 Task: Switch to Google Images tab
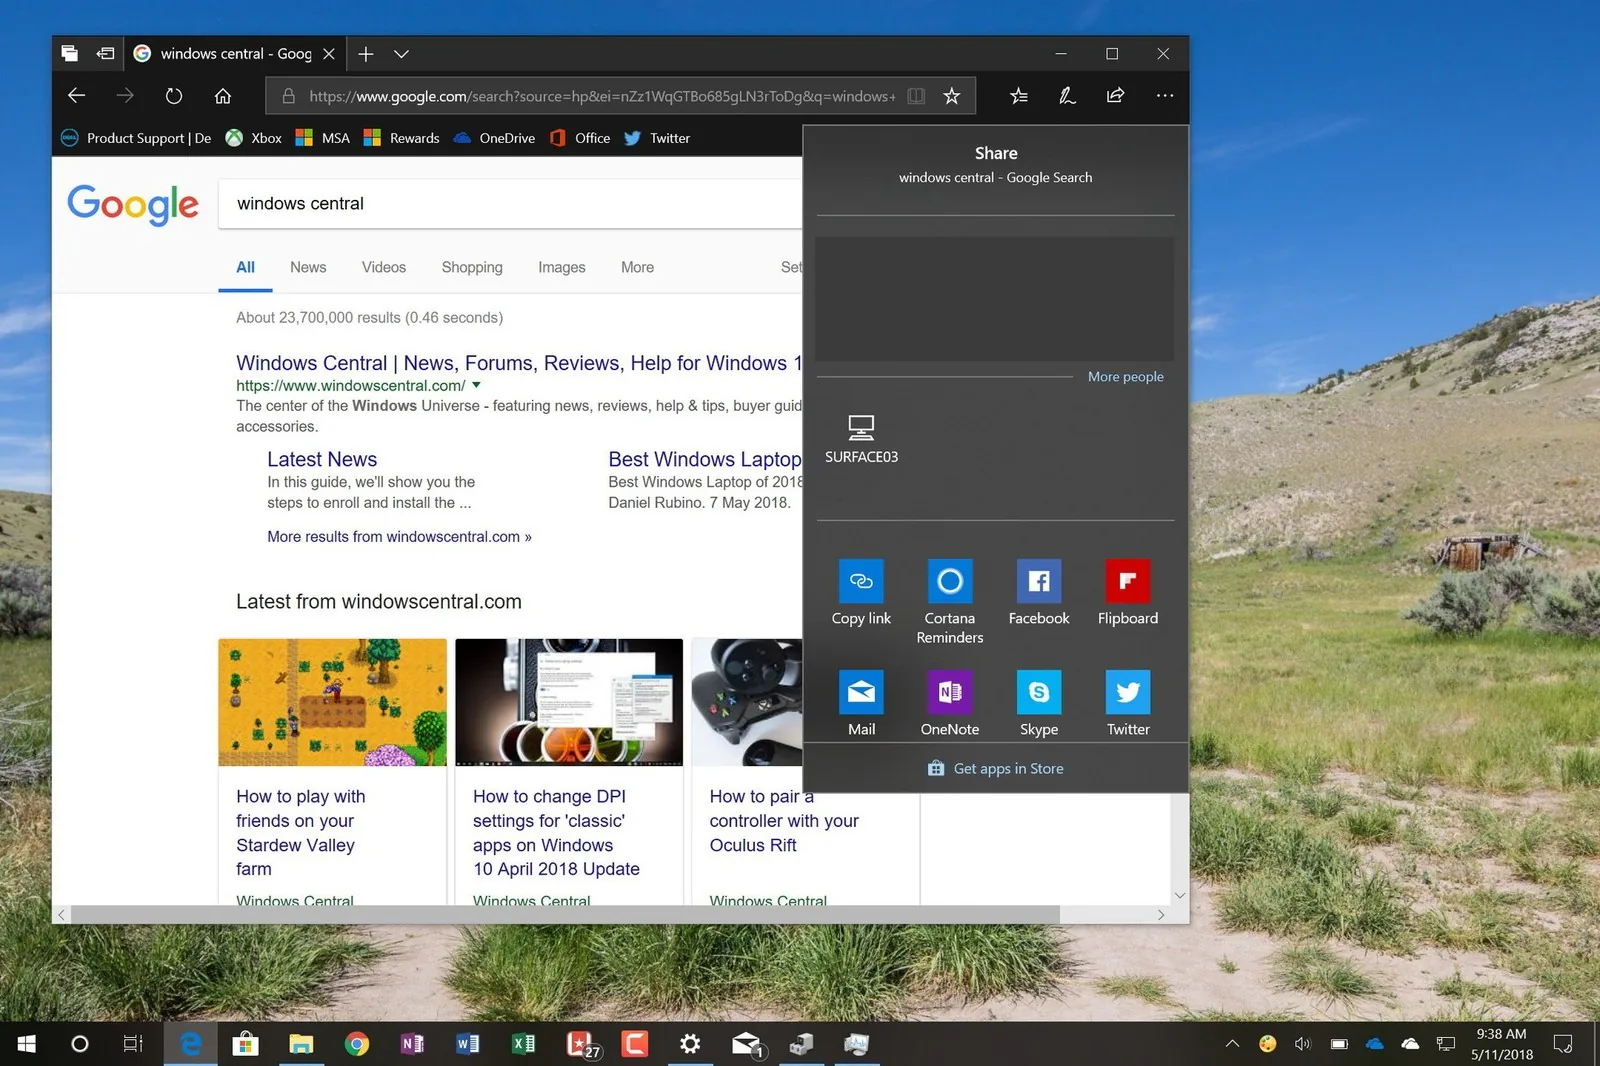[x=562, y=267]
